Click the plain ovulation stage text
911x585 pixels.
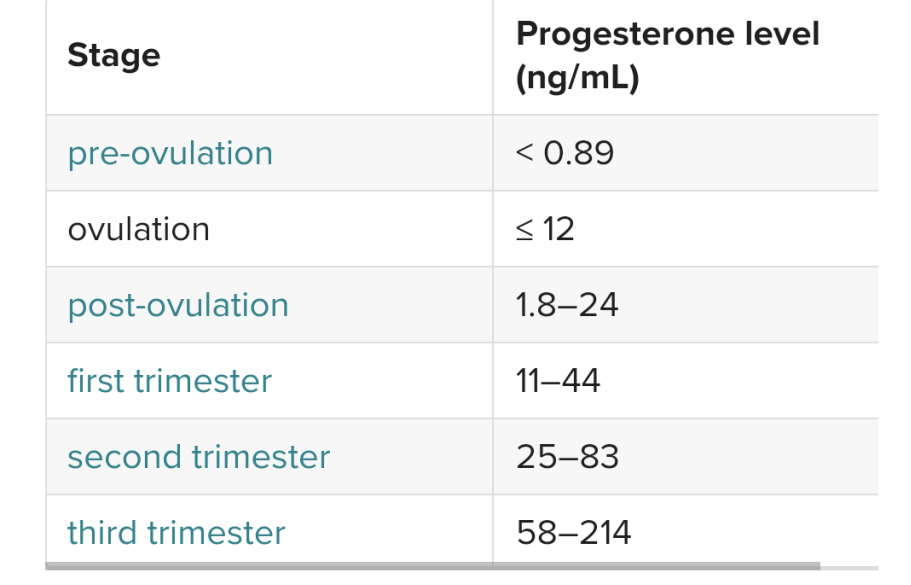[138, 229]
